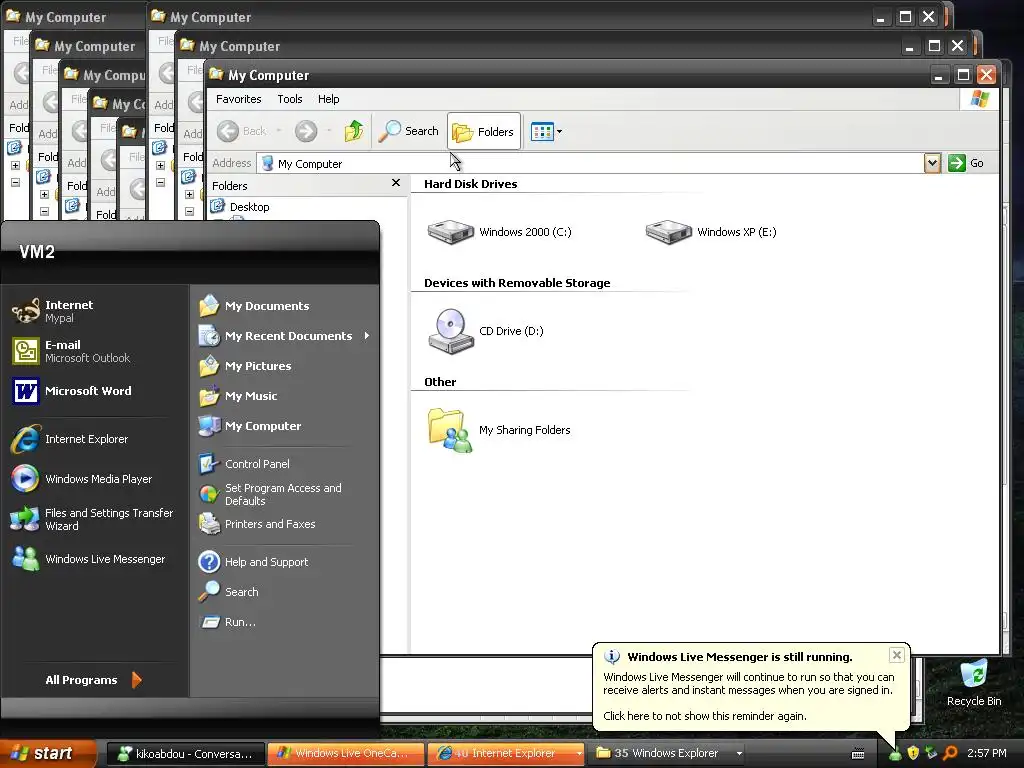Open the Tools menu

tap(289, 99)
